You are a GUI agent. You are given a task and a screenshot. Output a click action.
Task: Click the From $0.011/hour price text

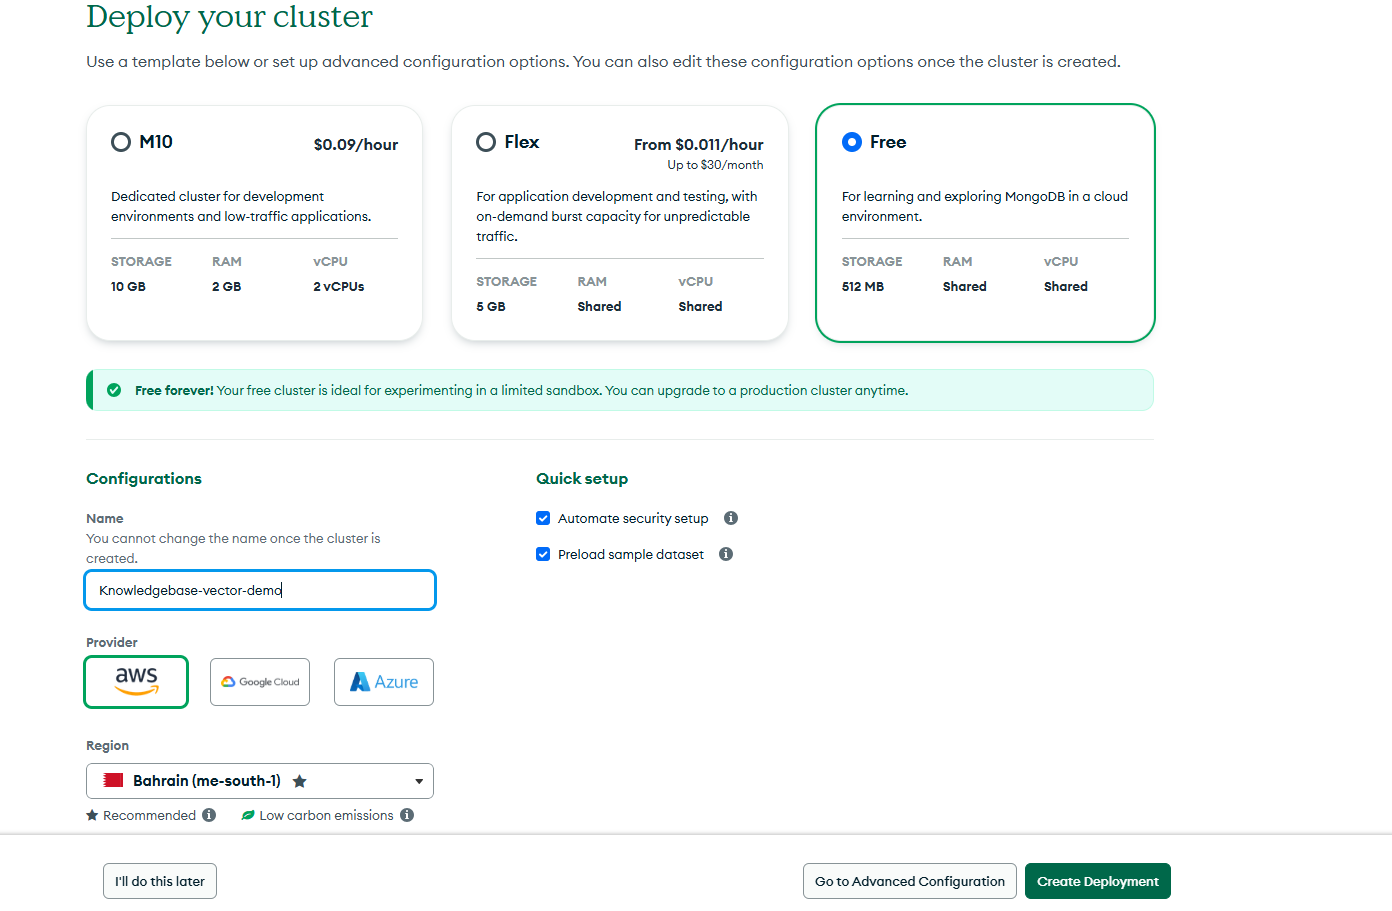(x=698, y=145)
